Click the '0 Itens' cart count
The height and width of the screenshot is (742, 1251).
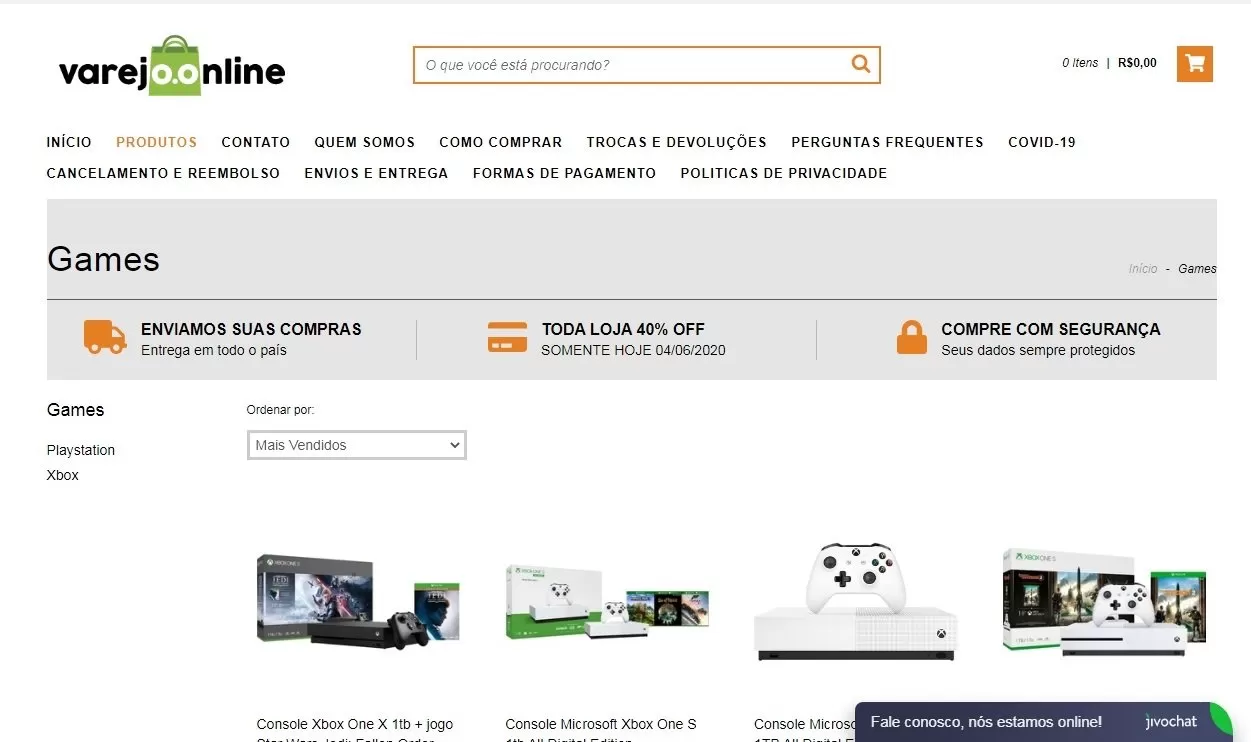point(1080,63)
